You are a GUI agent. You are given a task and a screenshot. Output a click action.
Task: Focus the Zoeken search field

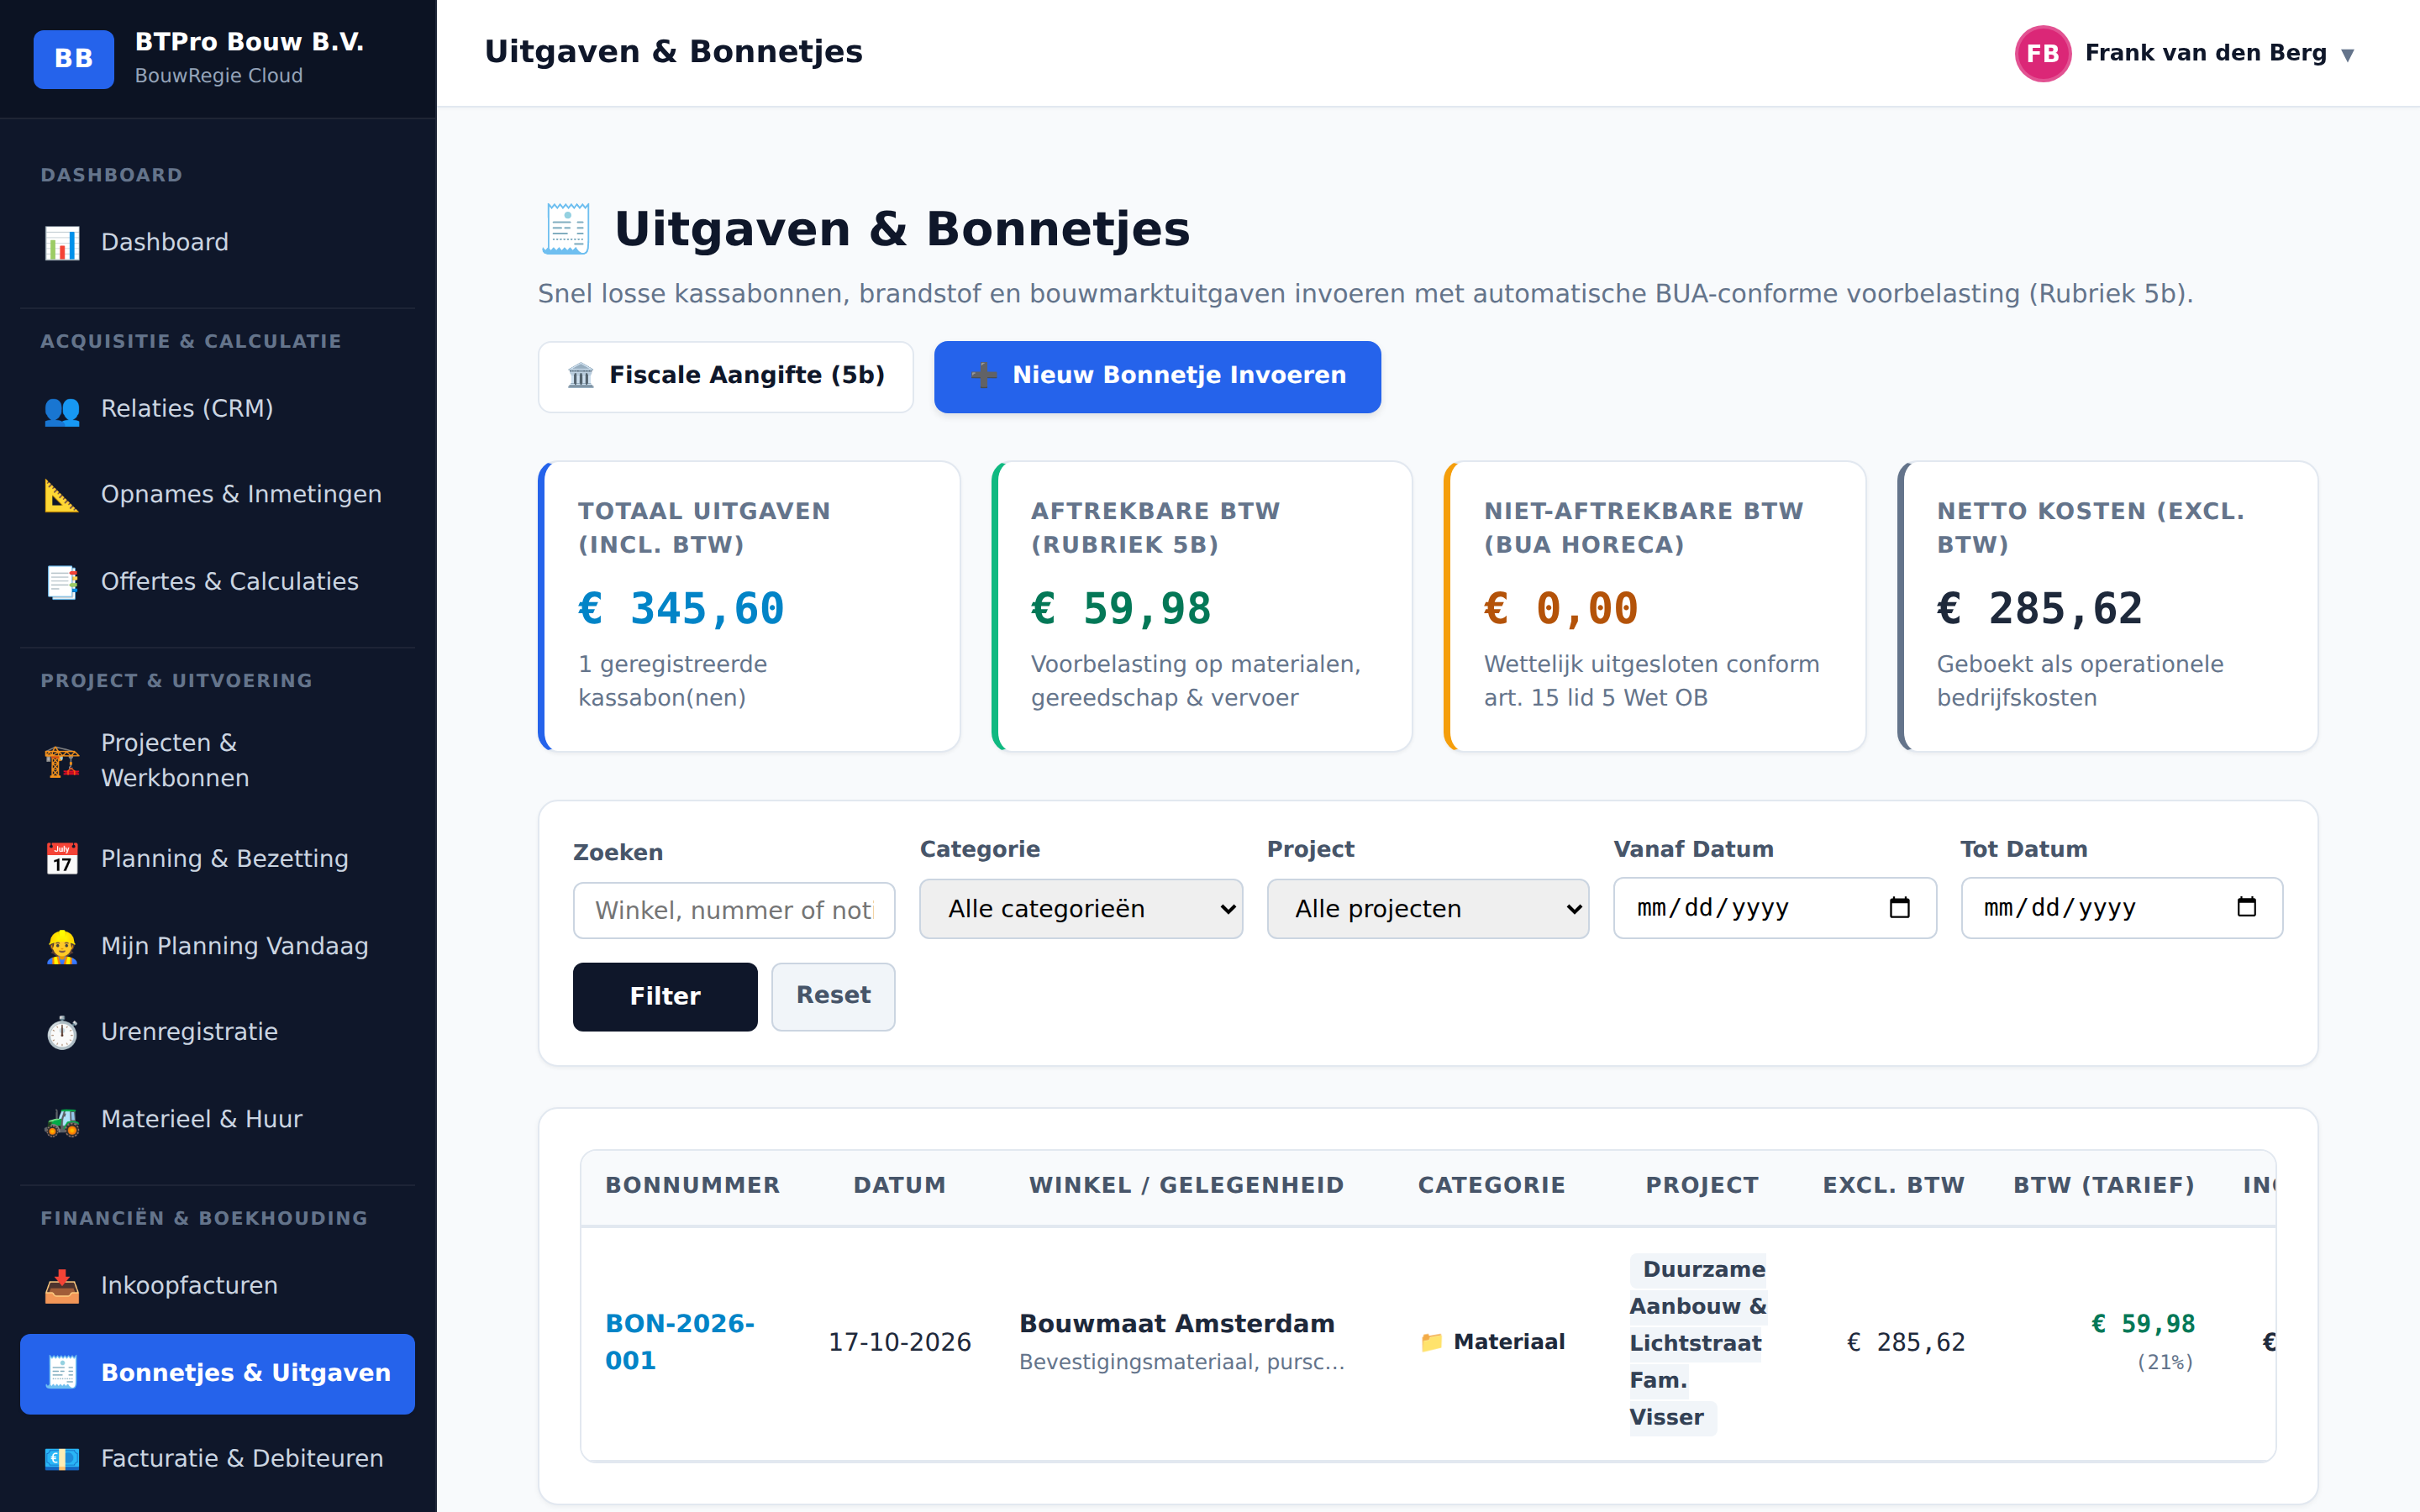click(x=733, y=910)
